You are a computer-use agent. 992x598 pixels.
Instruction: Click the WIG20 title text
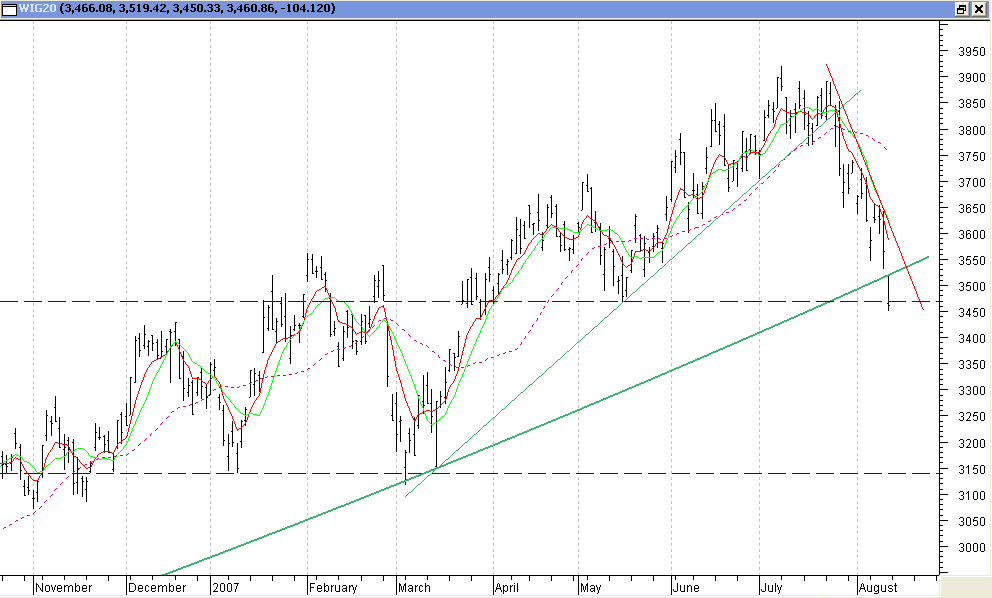pyautogui.click(x=37, y=8)
